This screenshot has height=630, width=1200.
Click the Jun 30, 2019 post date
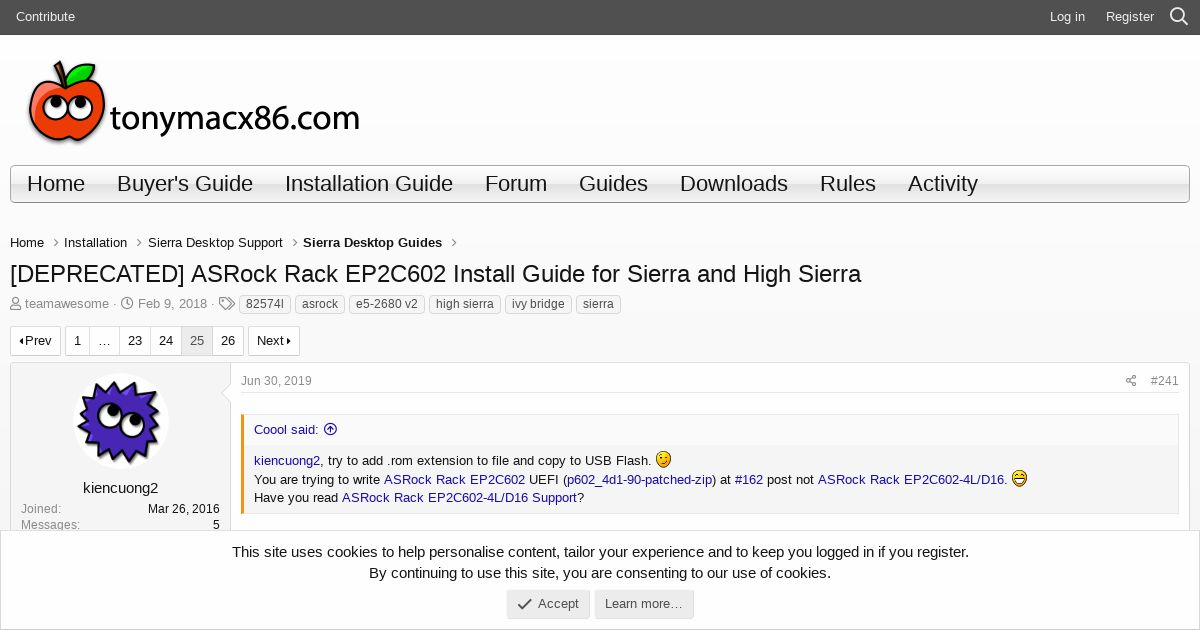[x=276, y=381]
